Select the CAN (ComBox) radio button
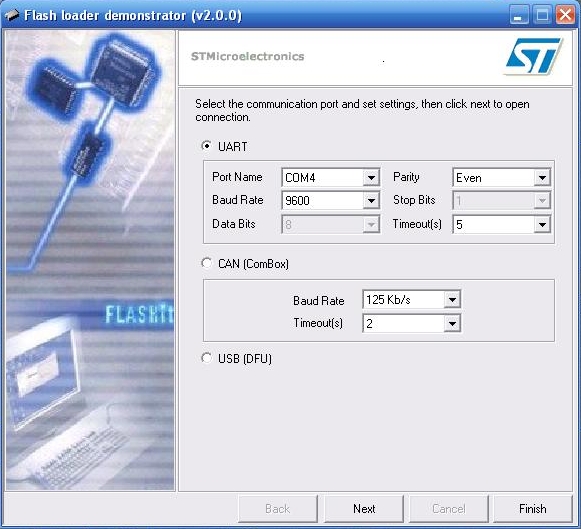 tap(206, 263)
